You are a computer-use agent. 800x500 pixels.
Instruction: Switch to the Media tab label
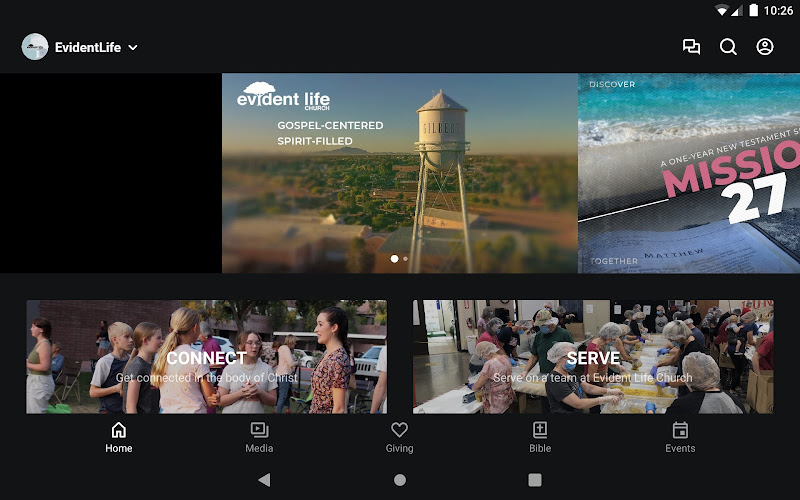pos(259,449)
